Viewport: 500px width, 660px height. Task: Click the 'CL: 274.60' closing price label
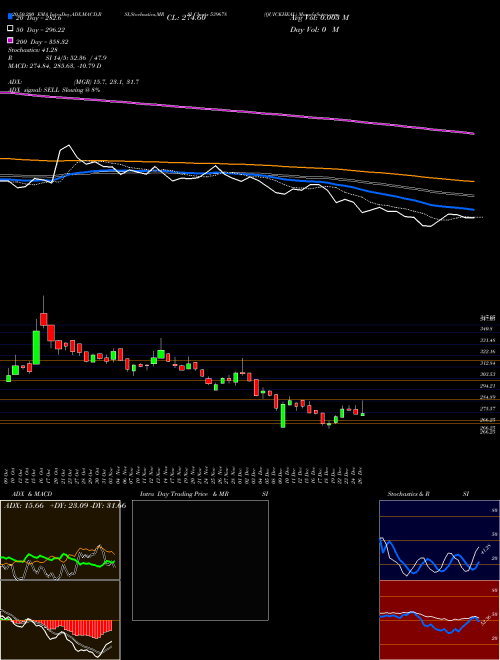(x=186, y=18)
